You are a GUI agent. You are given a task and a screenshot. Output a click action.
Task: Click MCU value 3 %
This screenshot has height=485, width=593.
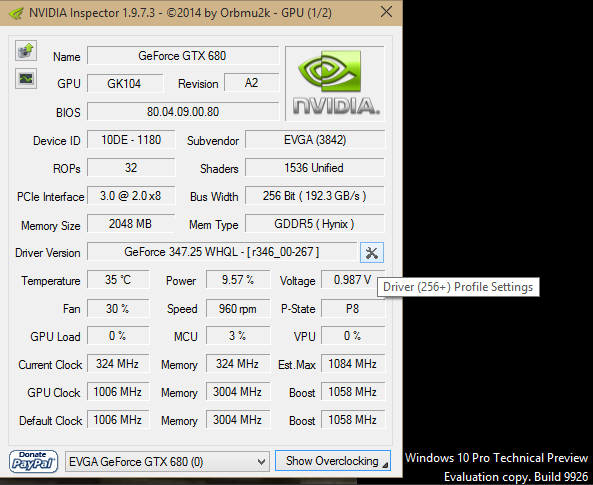tap(238, 336)
